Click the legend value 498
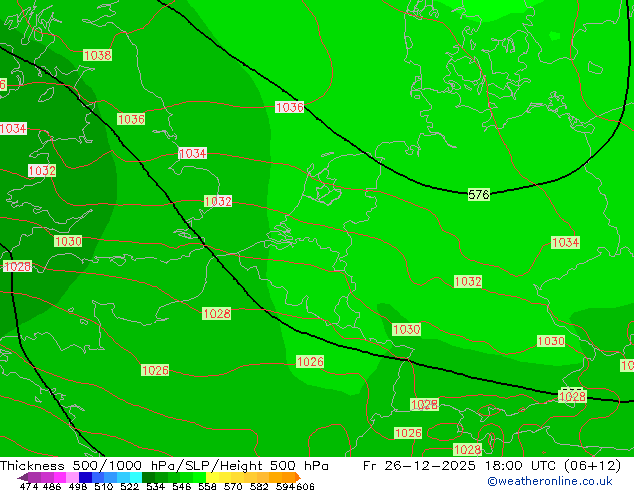 (x=78, y=486)
